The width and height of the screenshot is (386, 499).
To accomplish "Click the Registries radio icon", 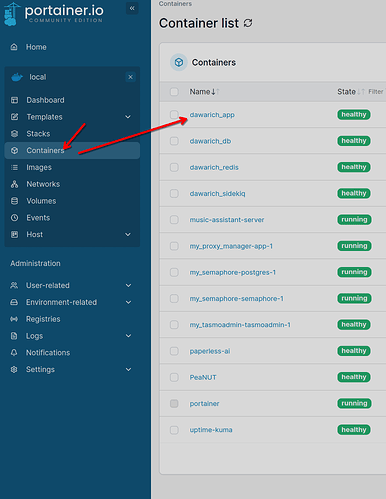I will click(14, 319).
